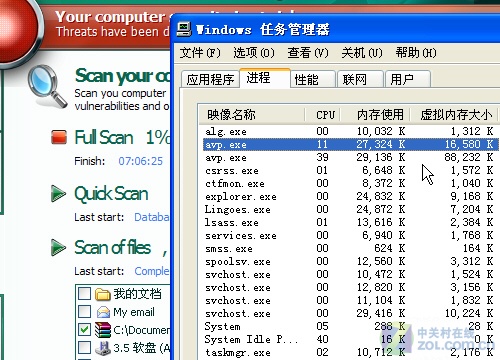Click the Comple… link under Scan of files
The width and height of the screenshot is (500, 360).
tap(152, 271)
